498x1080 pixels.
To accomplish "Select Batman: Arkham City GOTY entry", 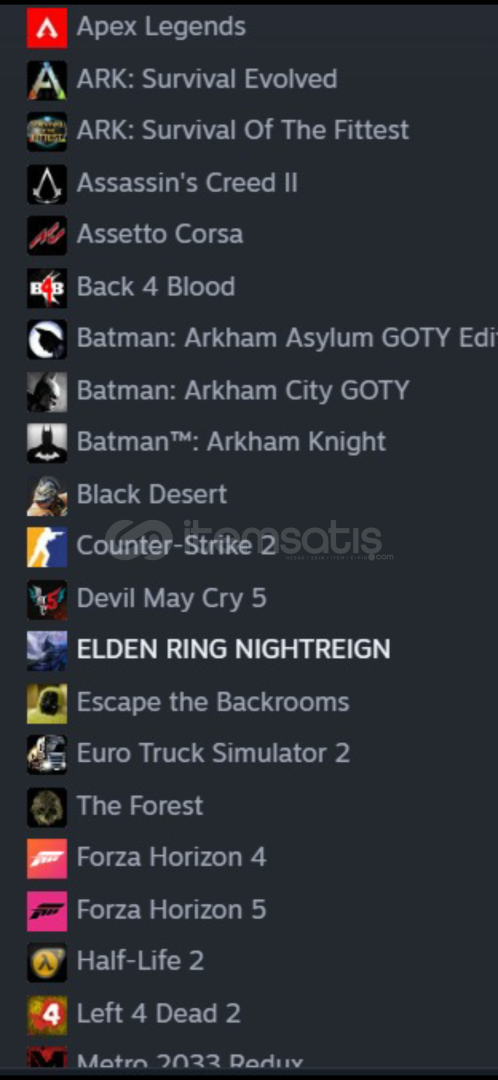I will [x=249, y=391].
